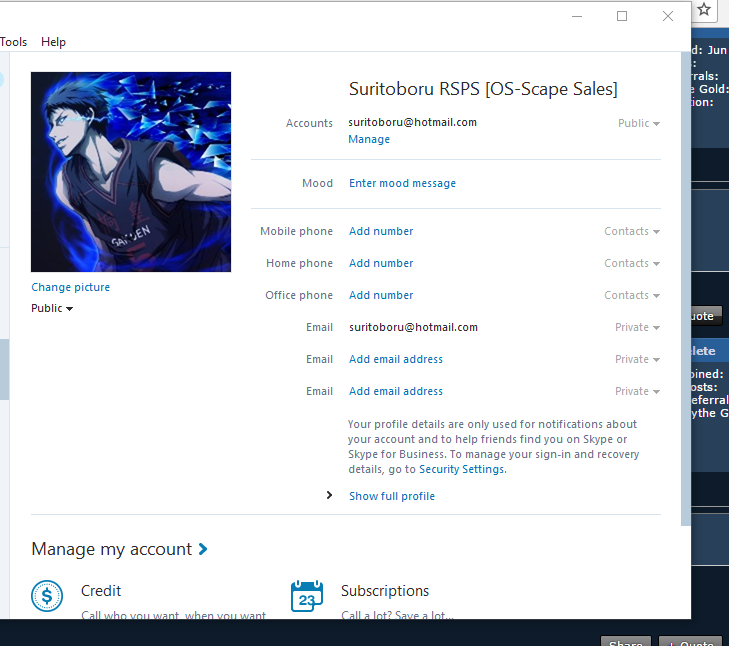Open Private dropdown for second Email row
Viewport: 729px width, 646px height.
[x=637, y=360]
